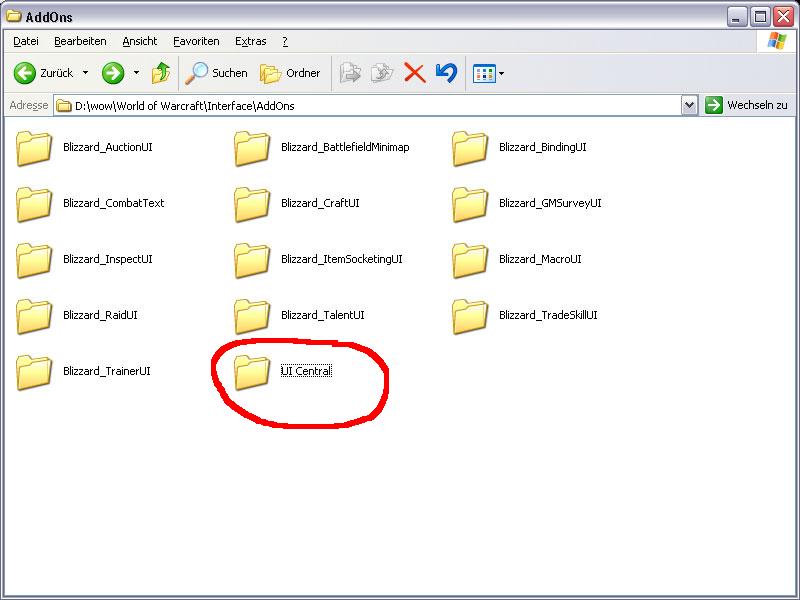Image resolution: width=800 pixels, height=600 pixels.
Task: Open the Extras menu
Action: point(251,41)
